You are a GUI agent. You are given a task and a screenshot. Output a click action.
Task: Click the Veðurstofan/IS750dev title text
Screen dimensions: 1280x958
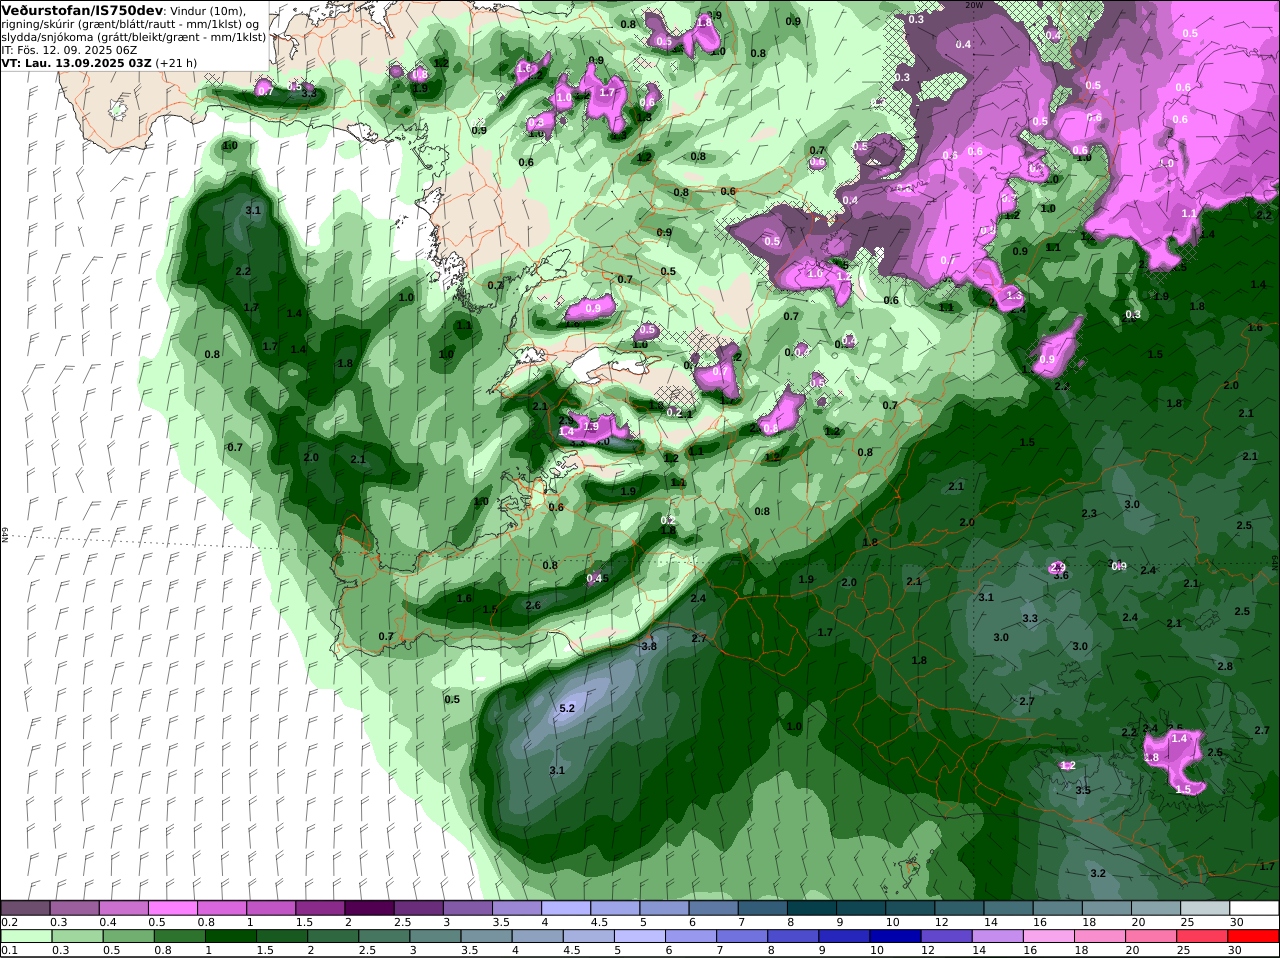coord(83,10)
